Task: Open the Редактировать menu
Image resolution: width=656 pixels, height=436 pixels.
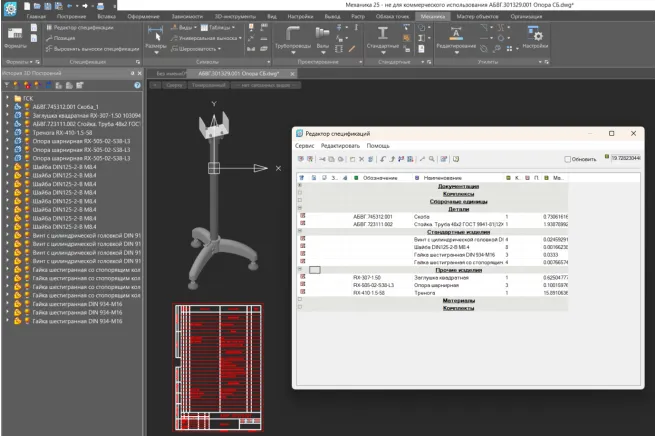Action: [x=340, y=146]
